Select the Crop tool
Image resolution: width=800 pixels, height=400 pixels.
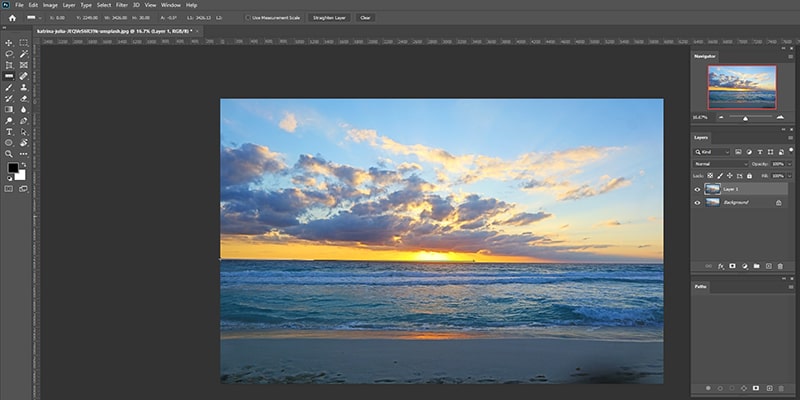(9, 65)
